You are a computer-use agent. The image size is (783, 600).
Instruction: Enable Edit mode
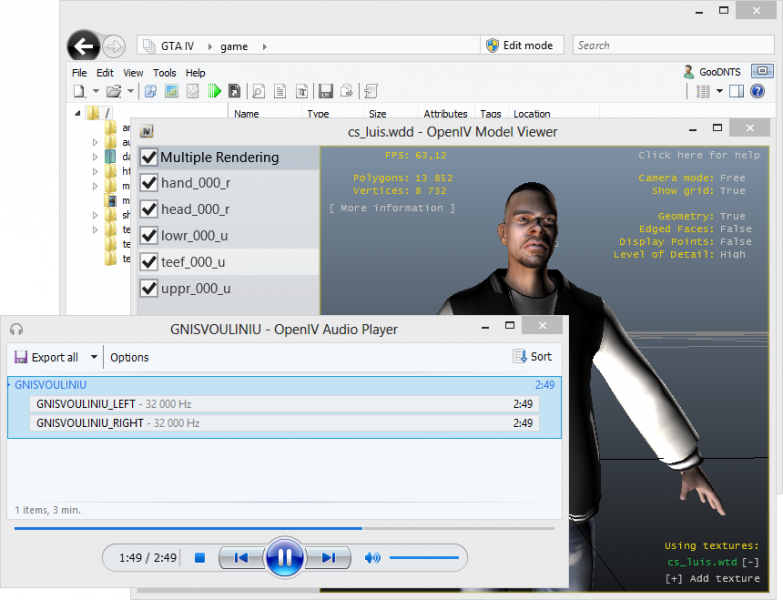point(522,45)
